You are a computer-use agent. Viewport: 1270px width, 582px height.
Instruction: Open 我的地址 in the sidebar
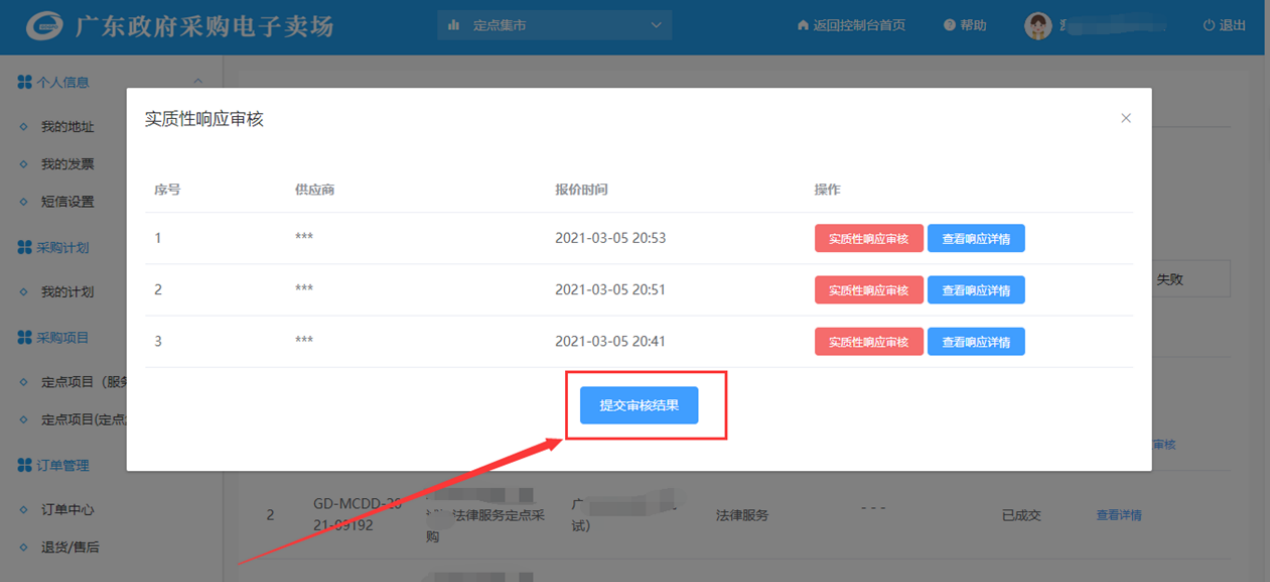coord(67,127)
